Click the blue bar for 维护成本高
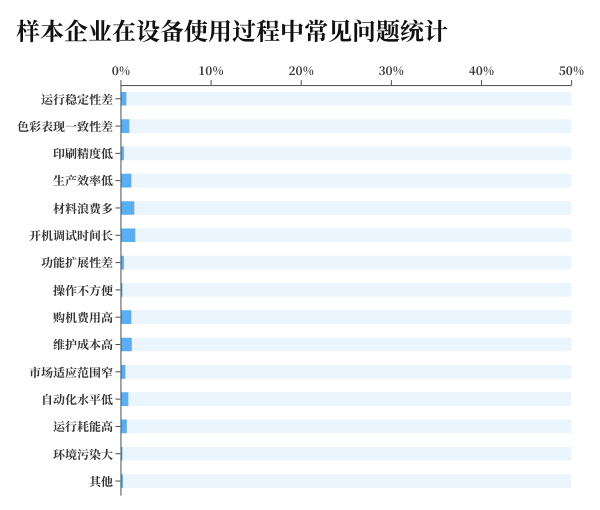This screenshot has width=600, height=510. click(127, 344)
